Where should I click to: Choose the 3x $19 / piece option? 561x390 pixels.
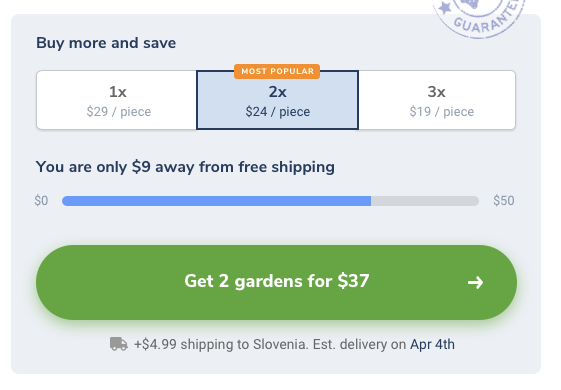click(x=437, y=100)
